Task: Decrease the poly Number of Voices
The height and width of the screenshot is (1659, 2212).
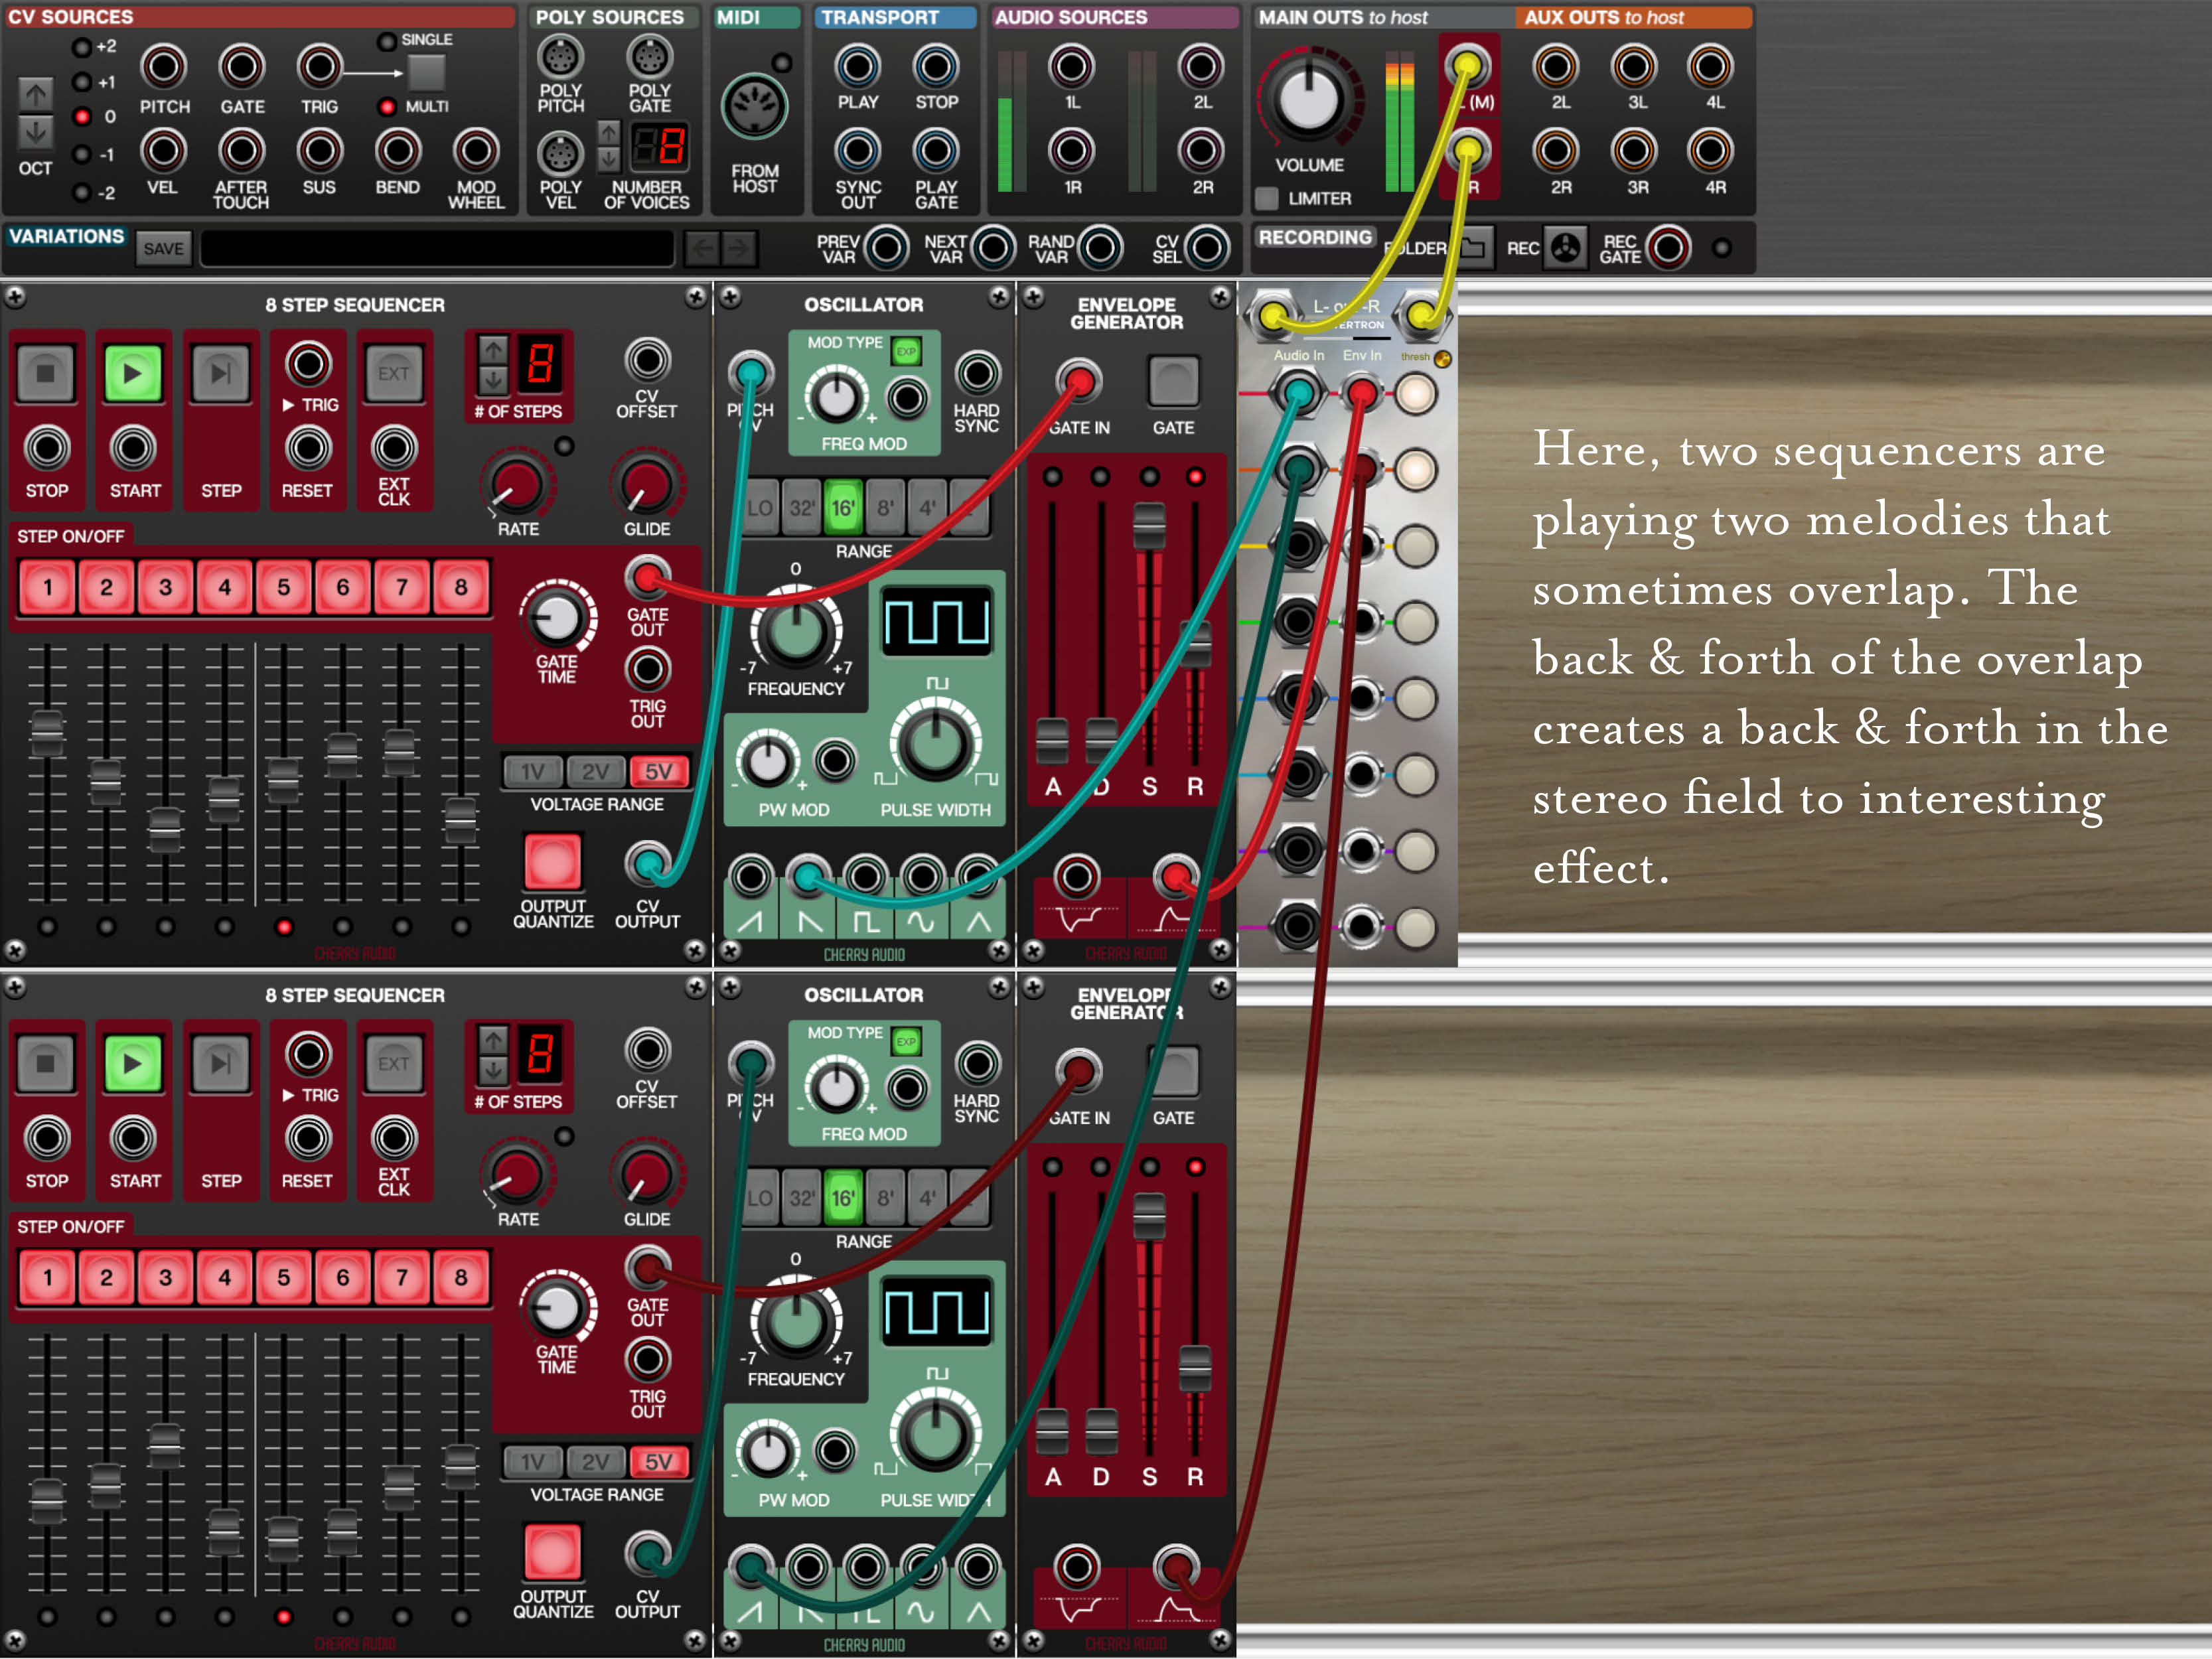Action: (608, 160)
